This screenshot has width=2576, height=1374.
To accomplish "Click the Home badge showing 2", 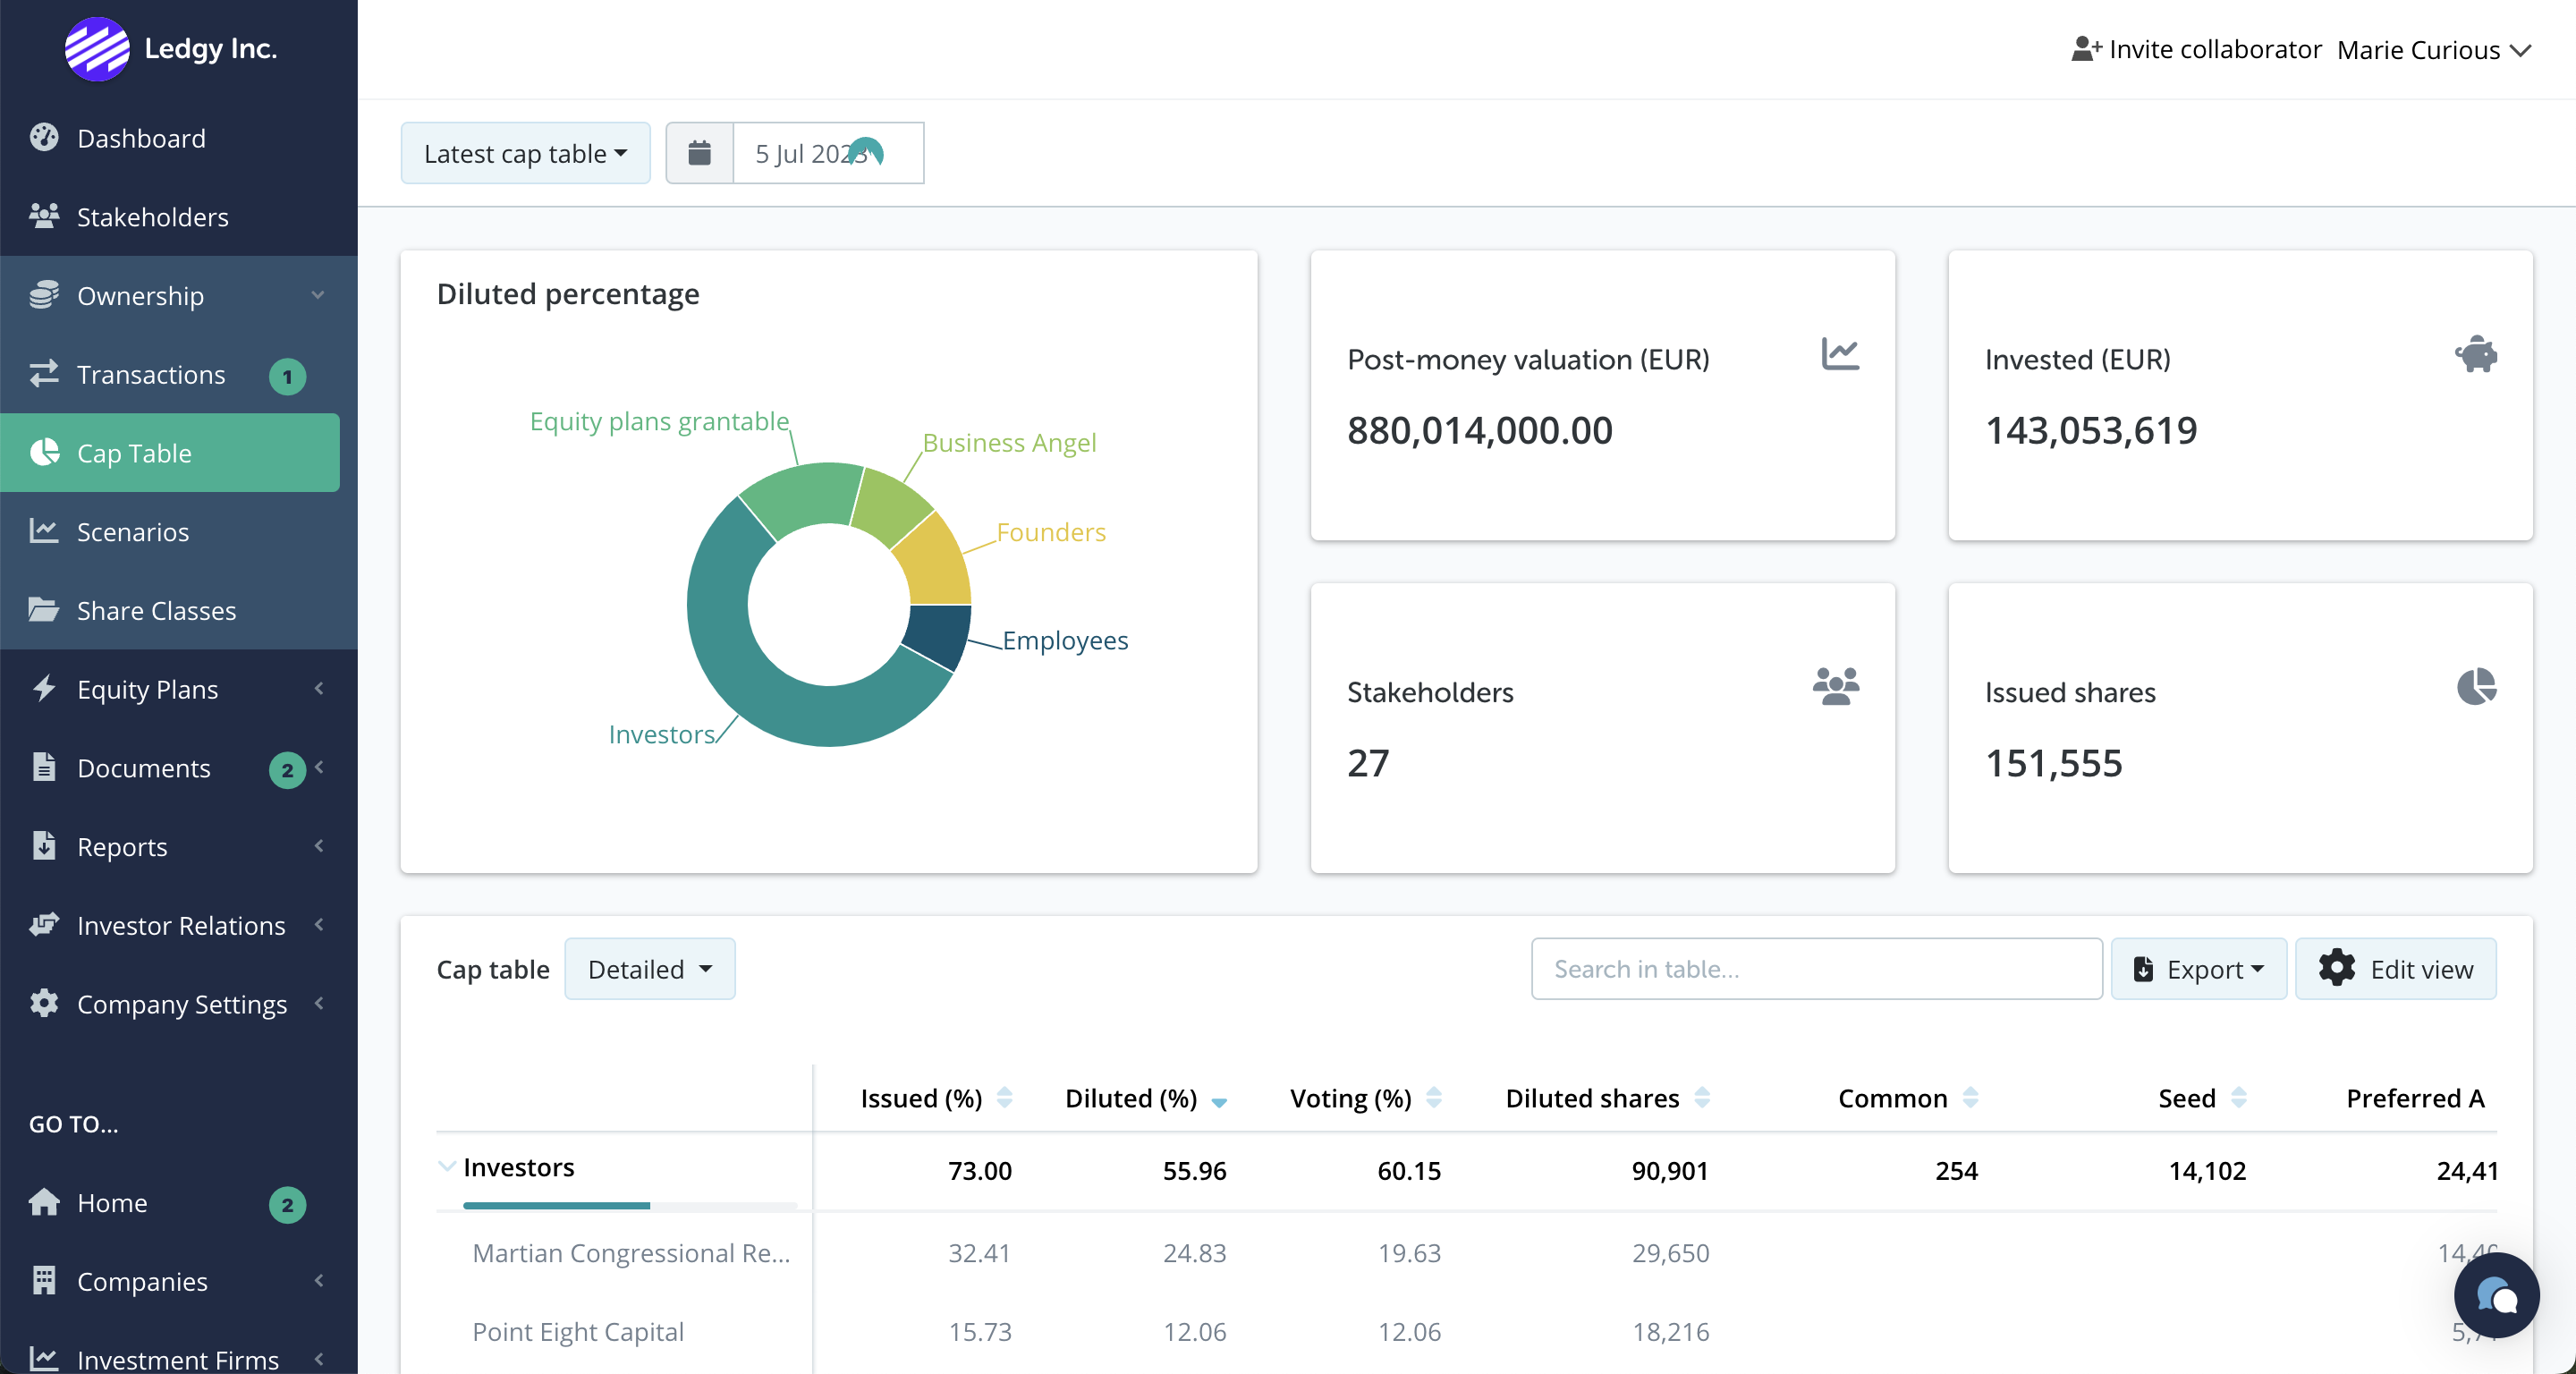I will (x=287, y=1204).
